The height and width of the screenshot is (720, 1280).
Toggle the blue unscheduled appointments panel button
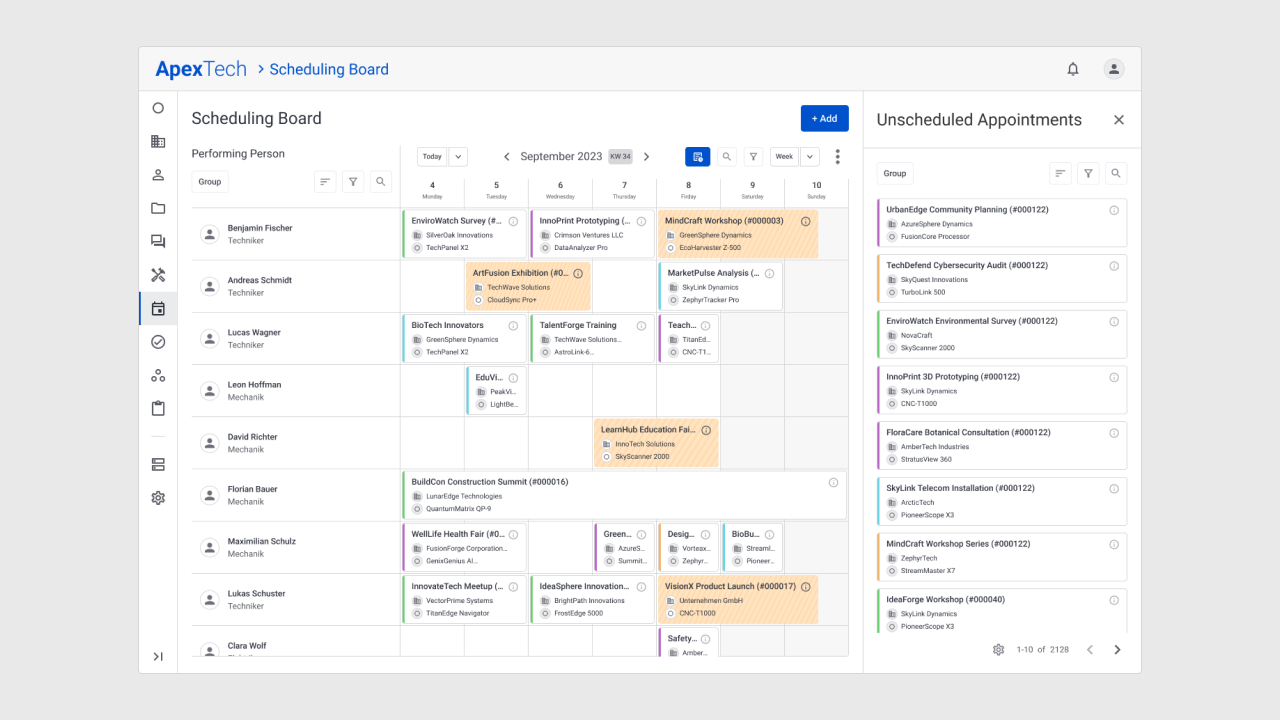(698, 157)
